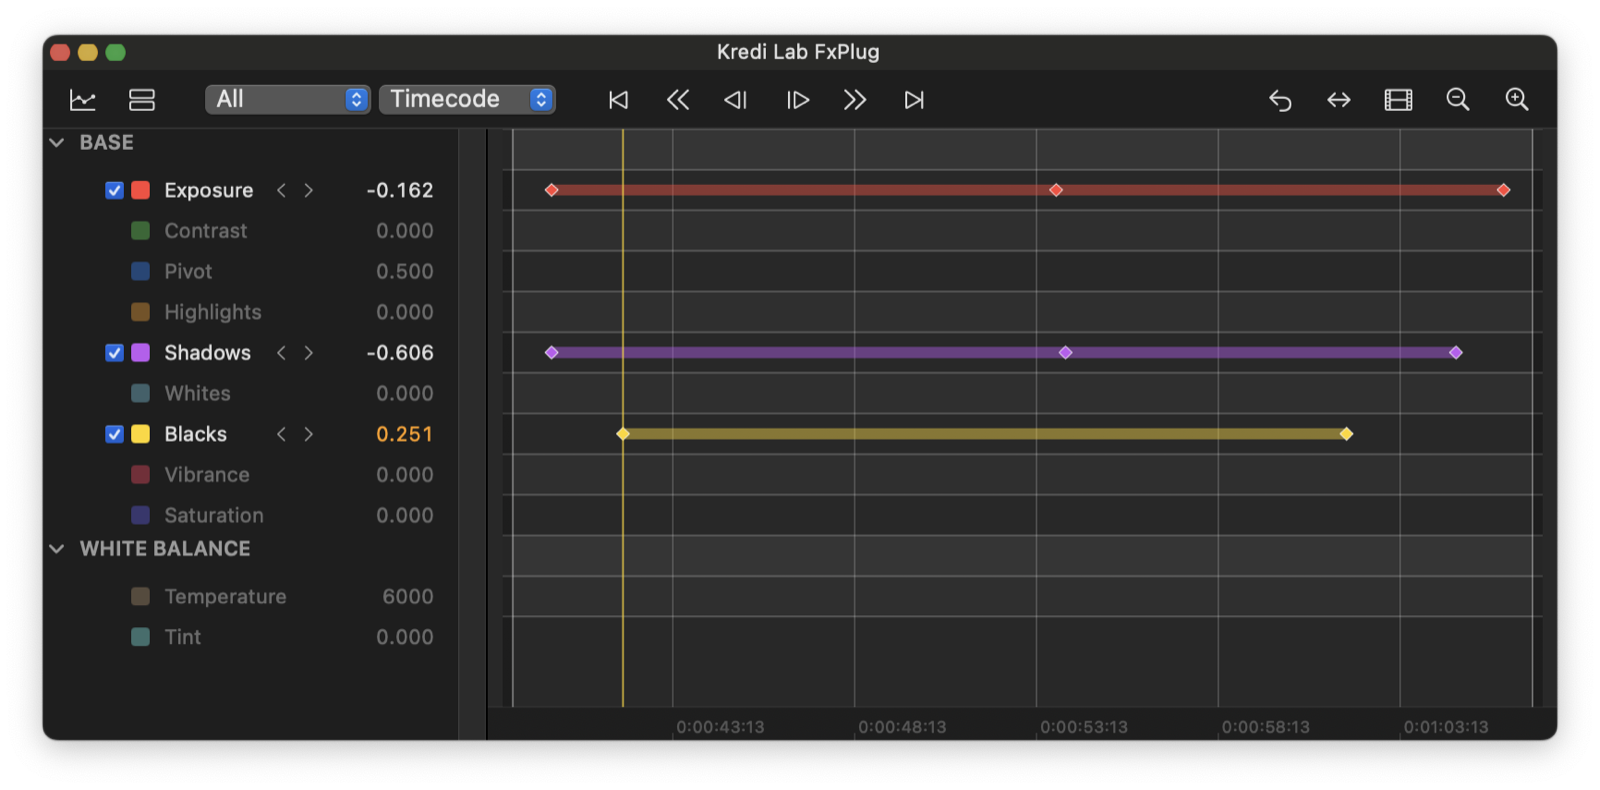The height and width of the screenshot is (790, 1600).
Task: Rewind with the double left chevrons
Action: 678,100
